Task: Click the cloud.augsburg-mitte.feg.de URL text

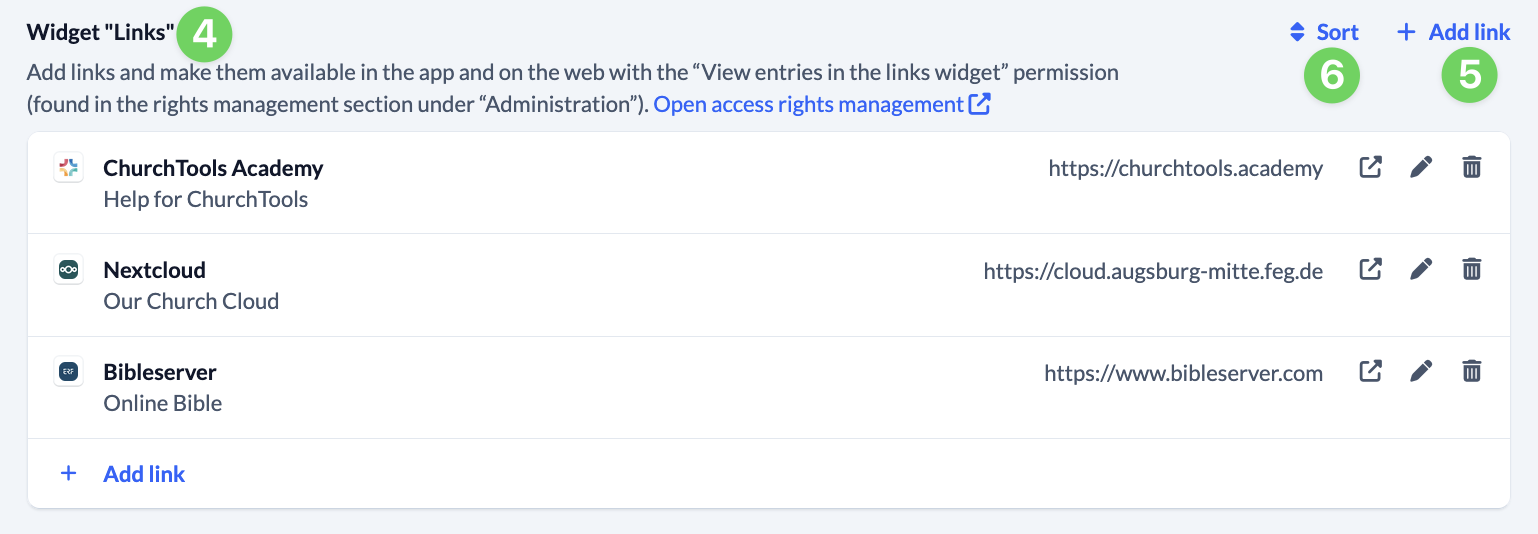Action: coord(1153,271)
